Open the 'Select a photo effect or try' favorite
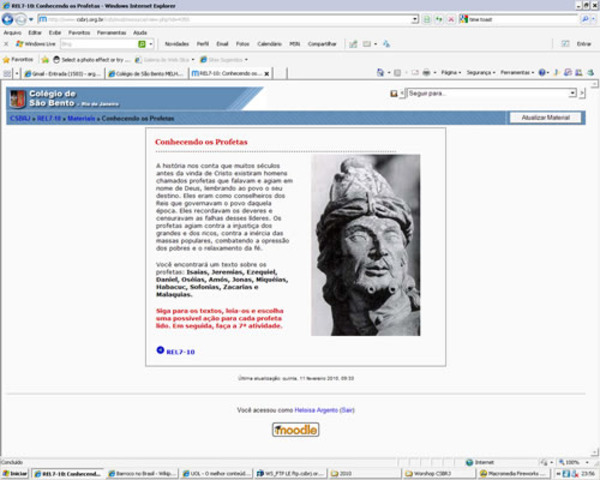 coord(91,60)
